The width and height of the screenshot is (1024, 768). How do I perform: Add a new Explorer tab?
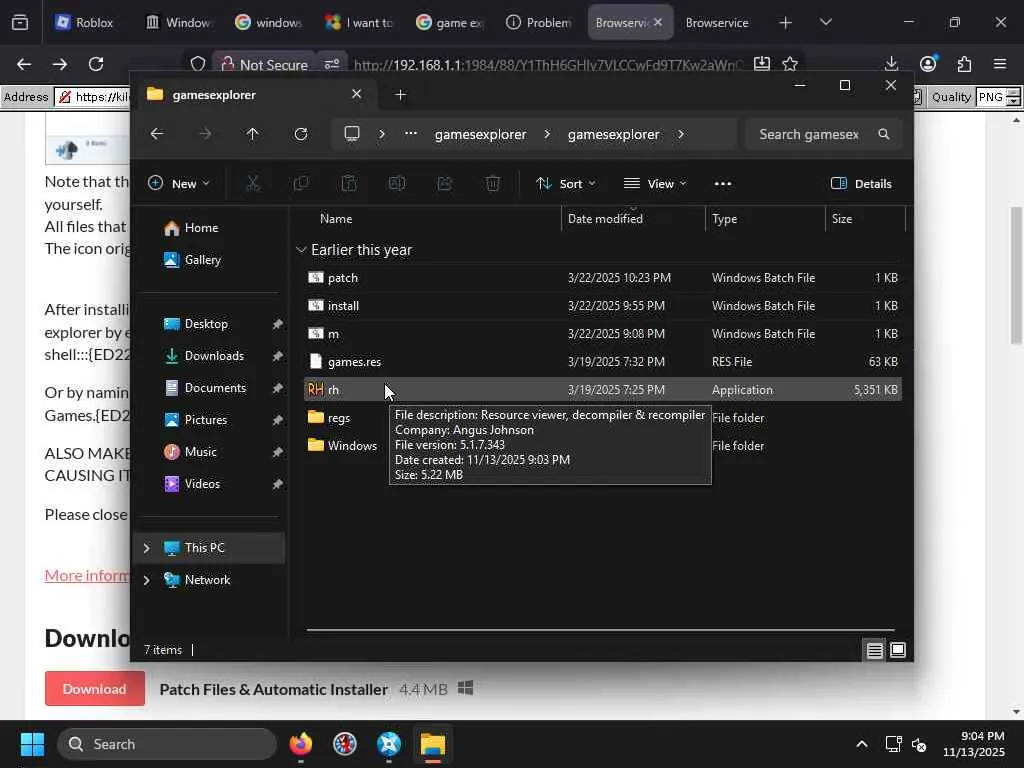[x=400, y=95]
